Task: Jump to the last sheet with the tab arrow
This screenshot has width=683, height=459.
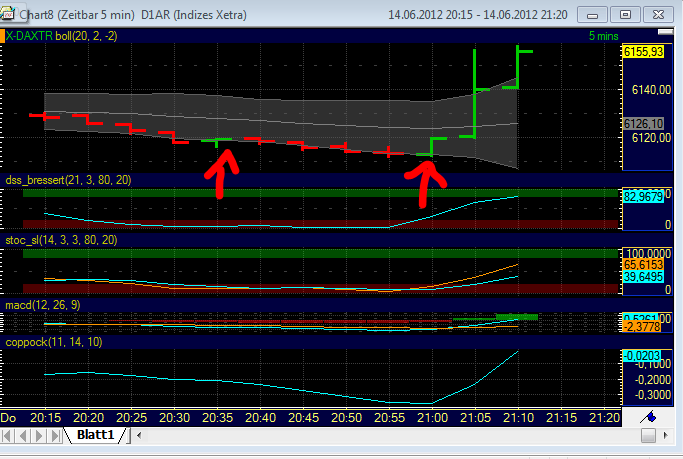Action: coord(55,435)
